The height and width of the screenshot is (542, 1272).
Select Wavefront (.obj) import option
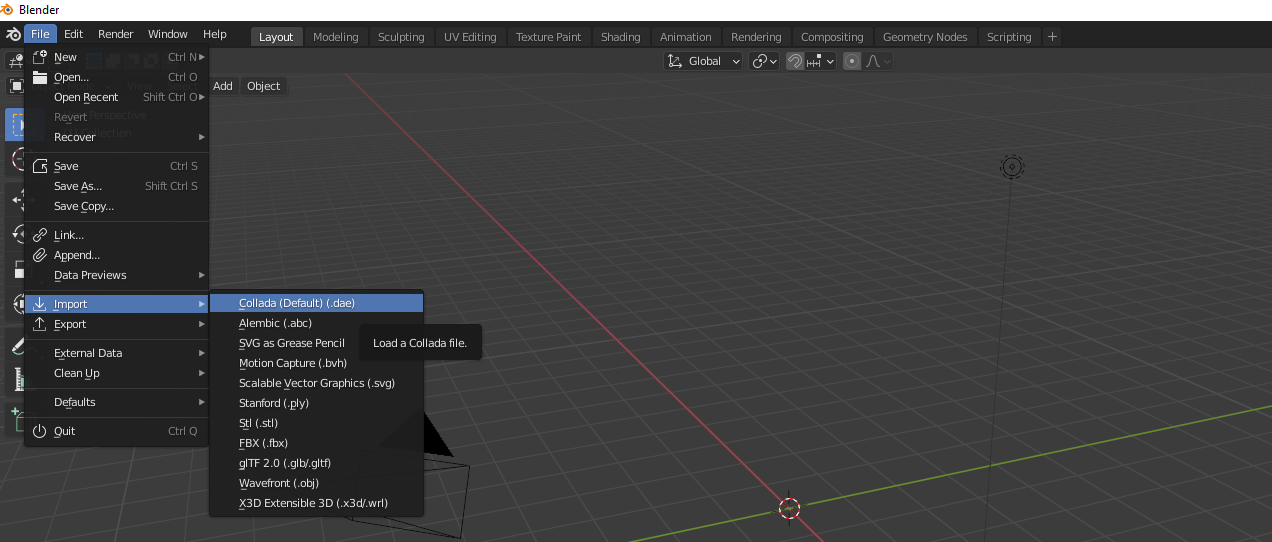click(x=316, y=483)
